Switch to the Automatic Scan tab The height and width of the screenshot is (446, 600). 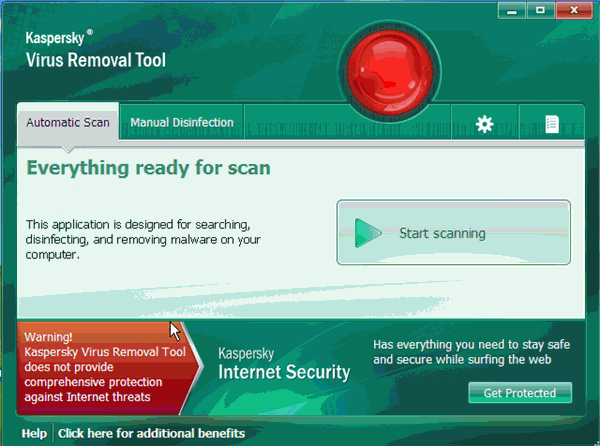[x=67, y=123]
